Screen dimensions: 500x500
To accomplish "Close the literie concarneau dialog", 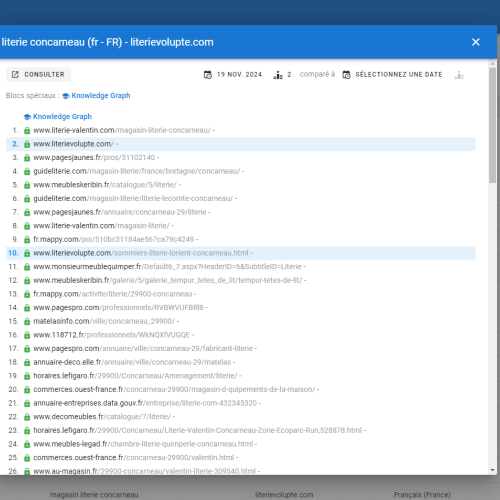I will pyautogui.click(x=476, y=42).
